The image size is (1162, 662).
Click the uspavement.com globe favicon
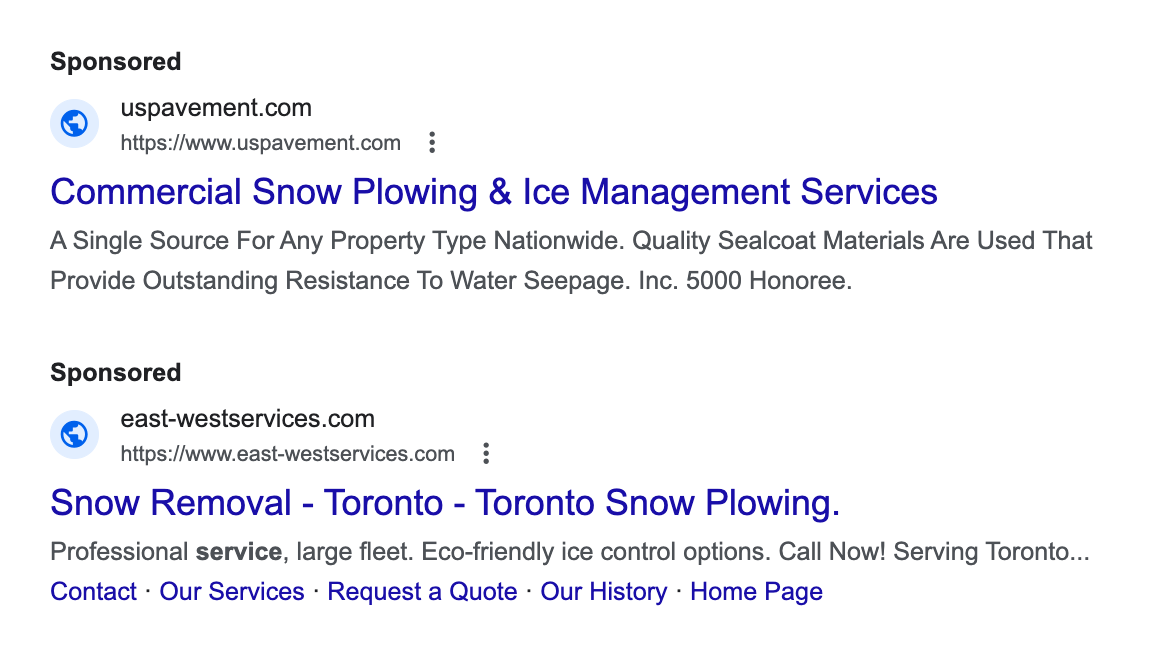coord(75,124)
